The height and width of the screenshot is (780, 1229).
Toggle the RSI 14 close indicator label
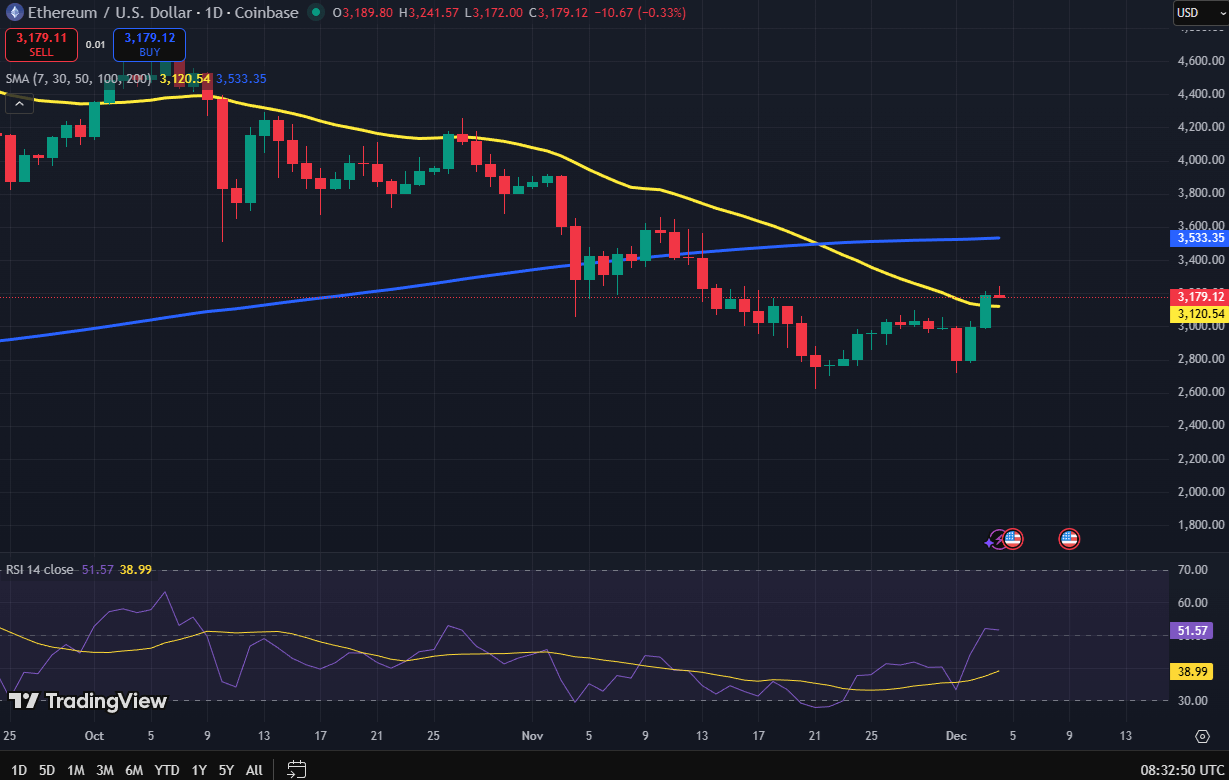(x=40, y=569)
